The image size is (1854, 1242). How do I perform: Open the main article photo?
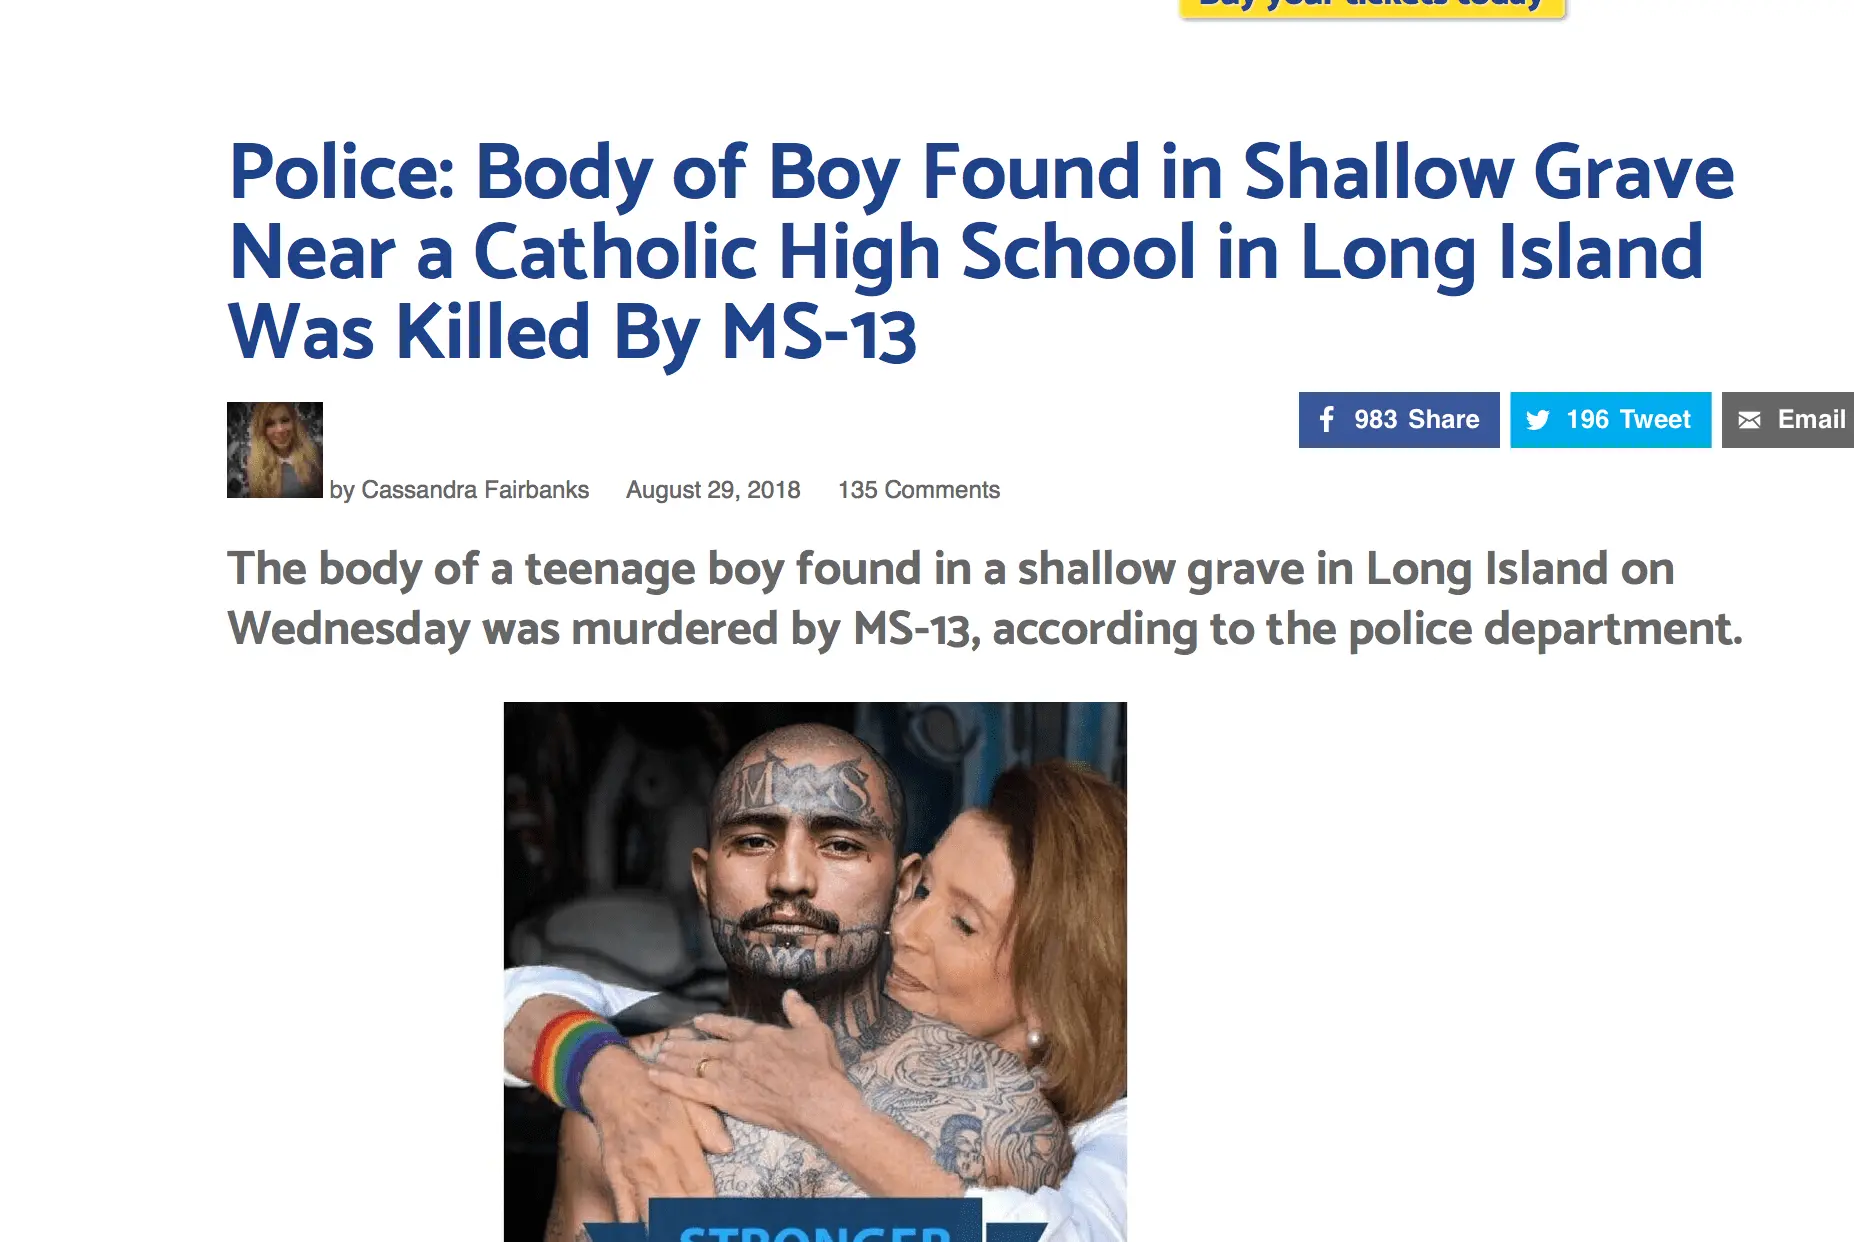click(815, 972)
